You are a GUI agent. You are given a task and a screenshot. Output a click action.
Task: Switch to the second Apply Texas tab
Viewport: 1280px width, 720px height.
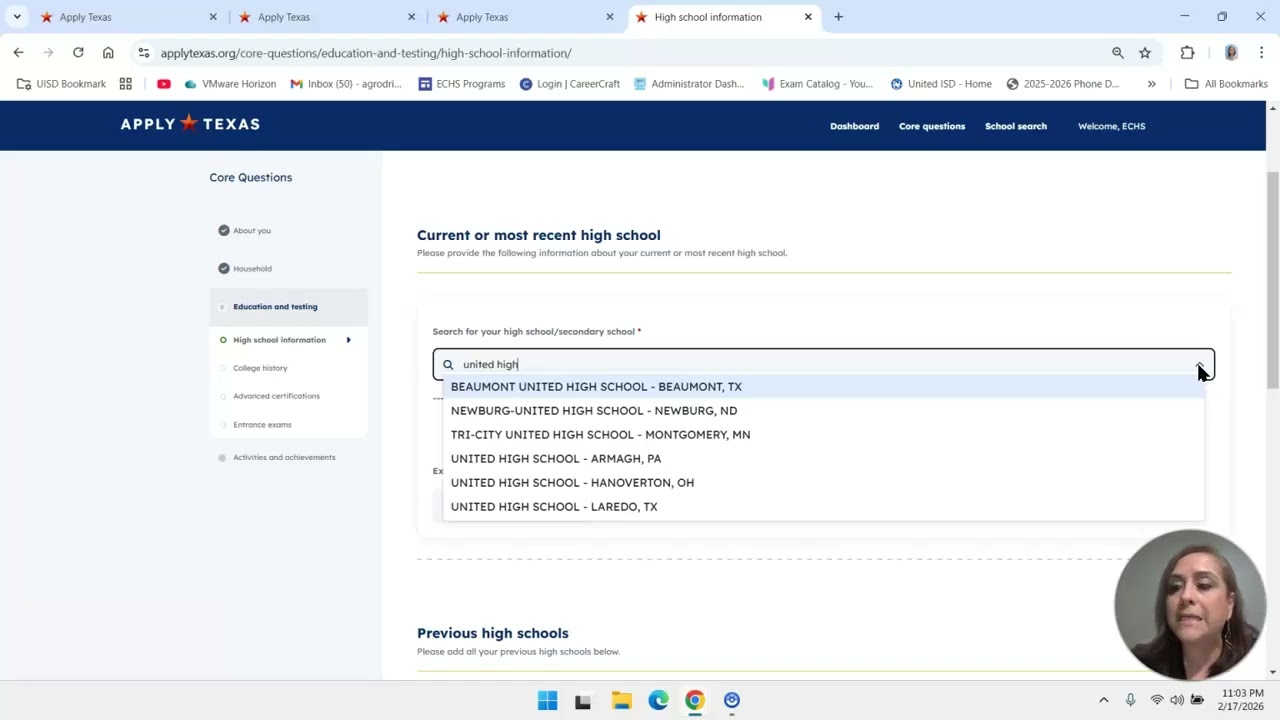tap(327, 17)
